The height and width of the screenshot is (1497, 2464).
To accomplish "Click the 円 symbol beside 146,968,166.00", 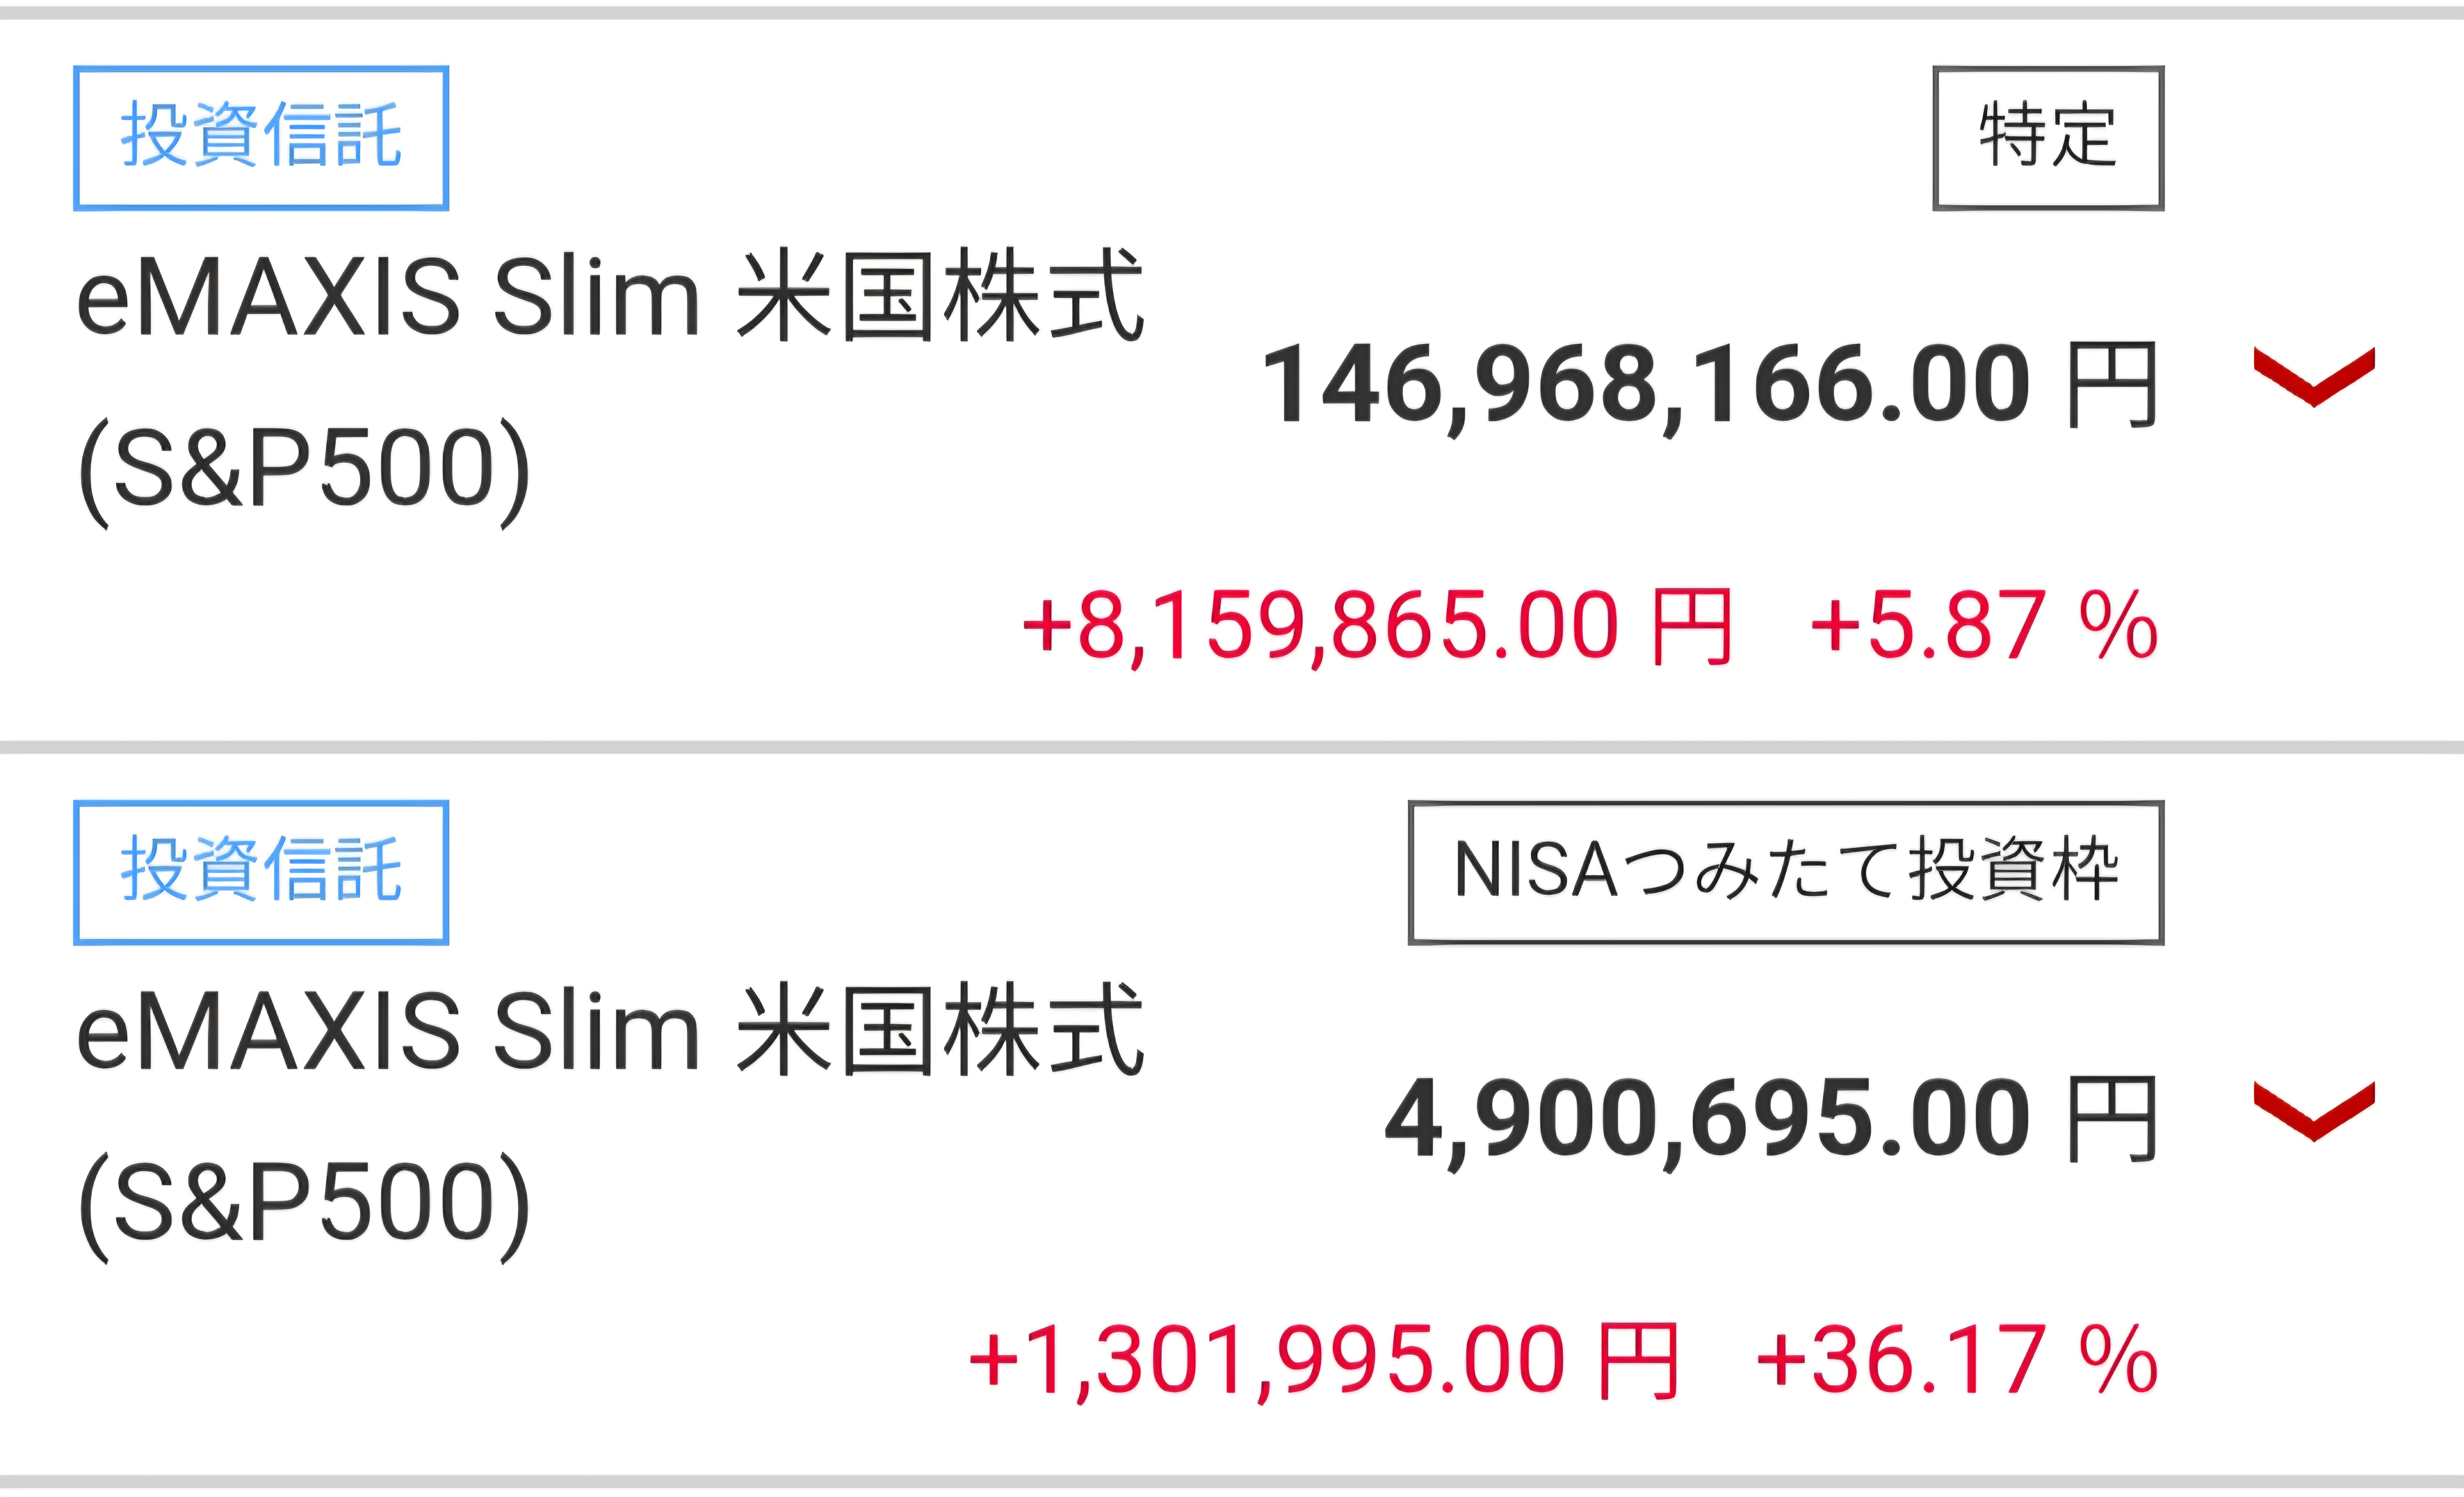I will point(2111,385).
